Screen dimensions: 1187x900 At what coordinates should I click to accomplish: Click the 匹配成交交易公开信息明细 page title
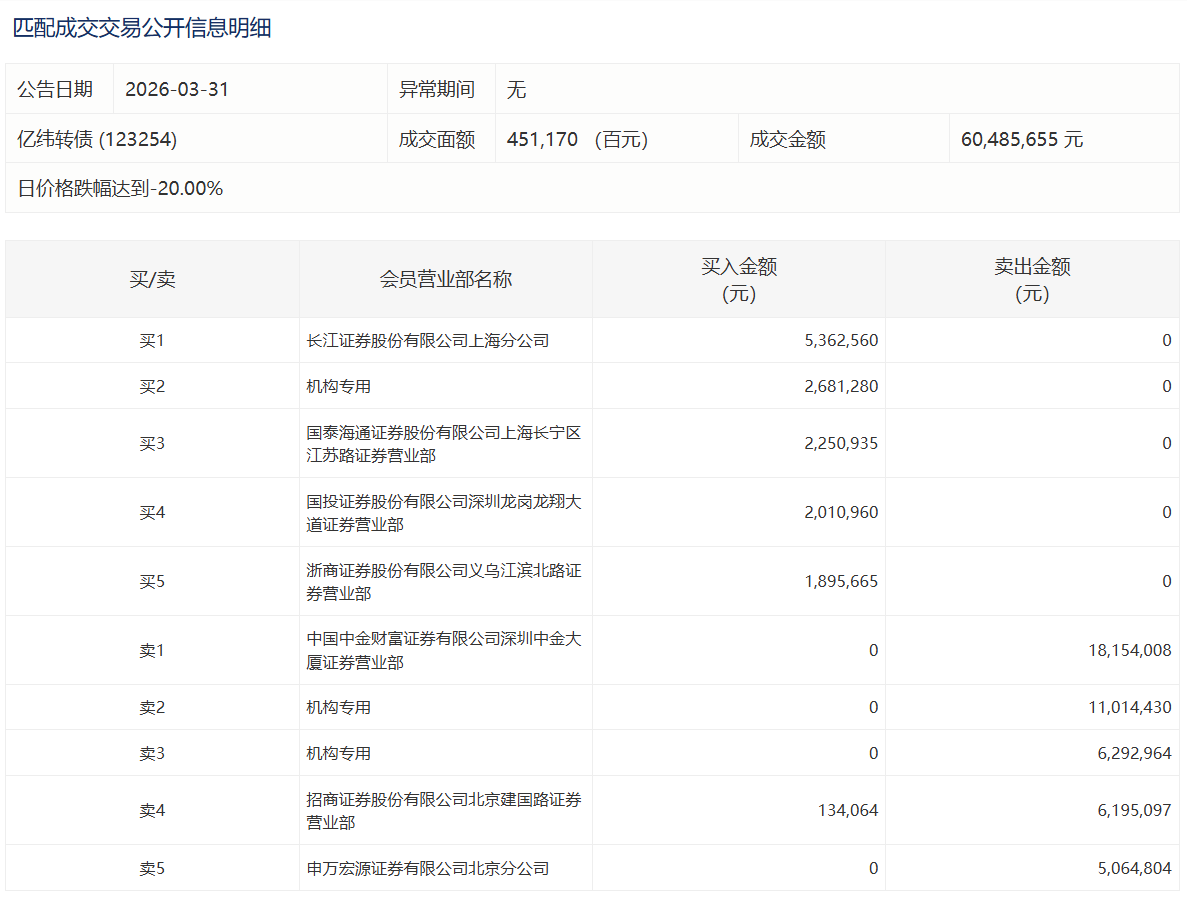tap(142, 28)
